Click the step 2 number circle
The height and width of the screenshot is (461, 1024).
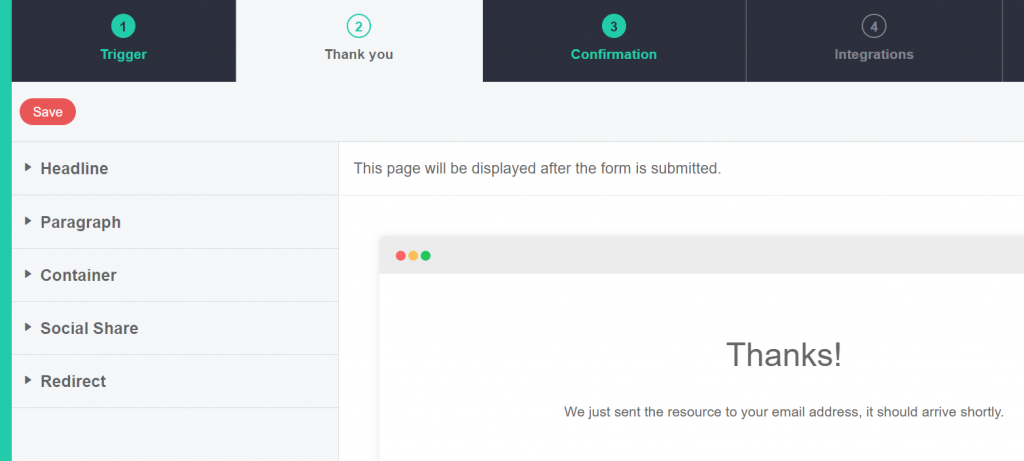coord(358,26)
